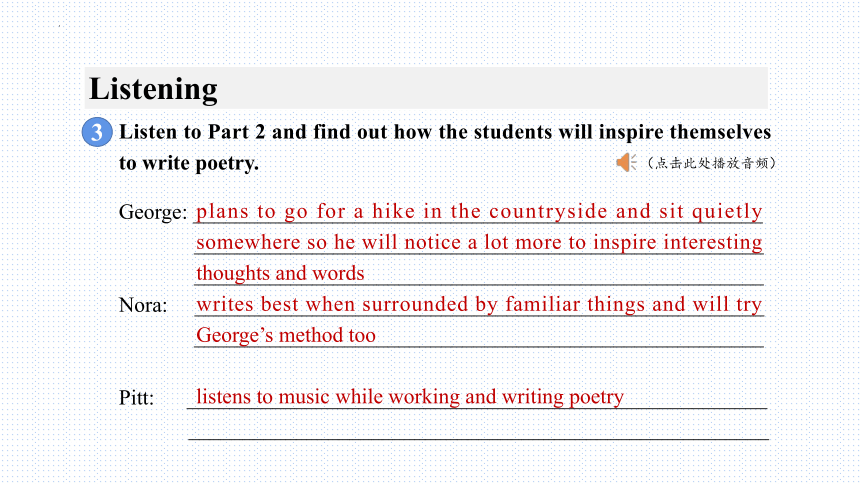Click the Chinese play-audio label text

click(711, 163)
